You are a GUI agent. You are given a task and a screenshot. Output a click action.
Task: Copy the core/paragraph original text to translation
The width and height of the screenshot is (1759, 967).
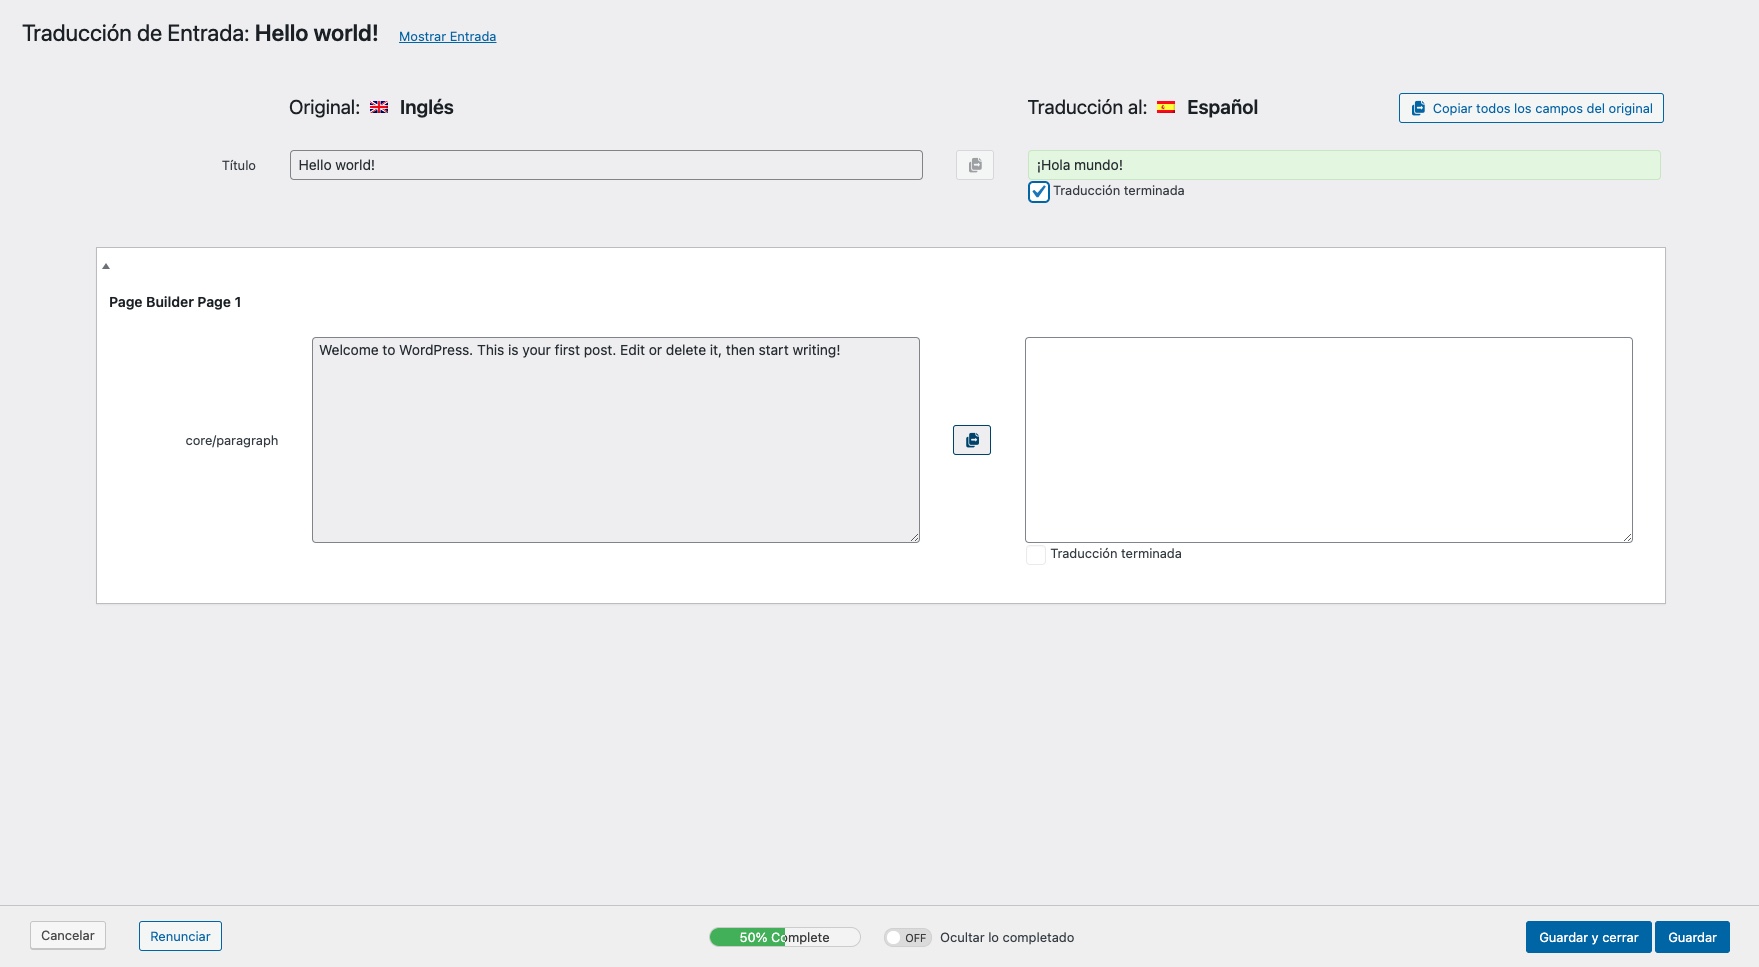pos(971,440)
